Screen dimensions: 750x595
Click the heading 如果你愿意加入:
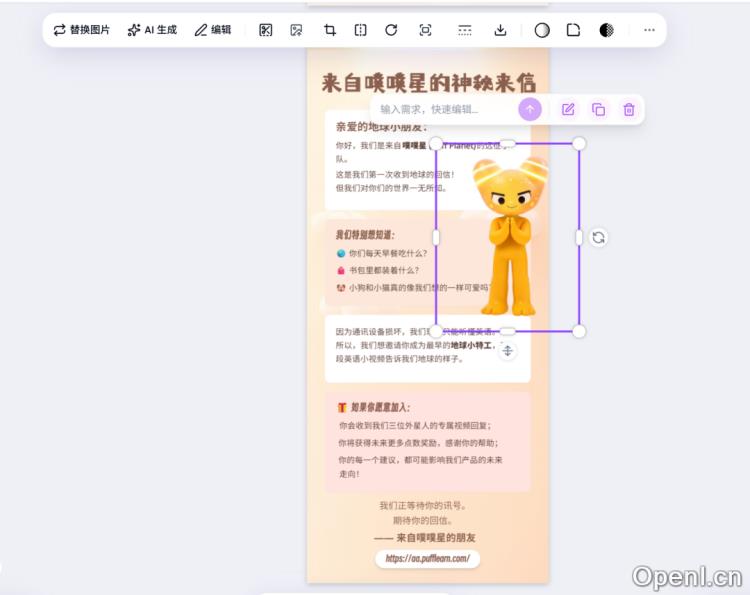[380, 407]
